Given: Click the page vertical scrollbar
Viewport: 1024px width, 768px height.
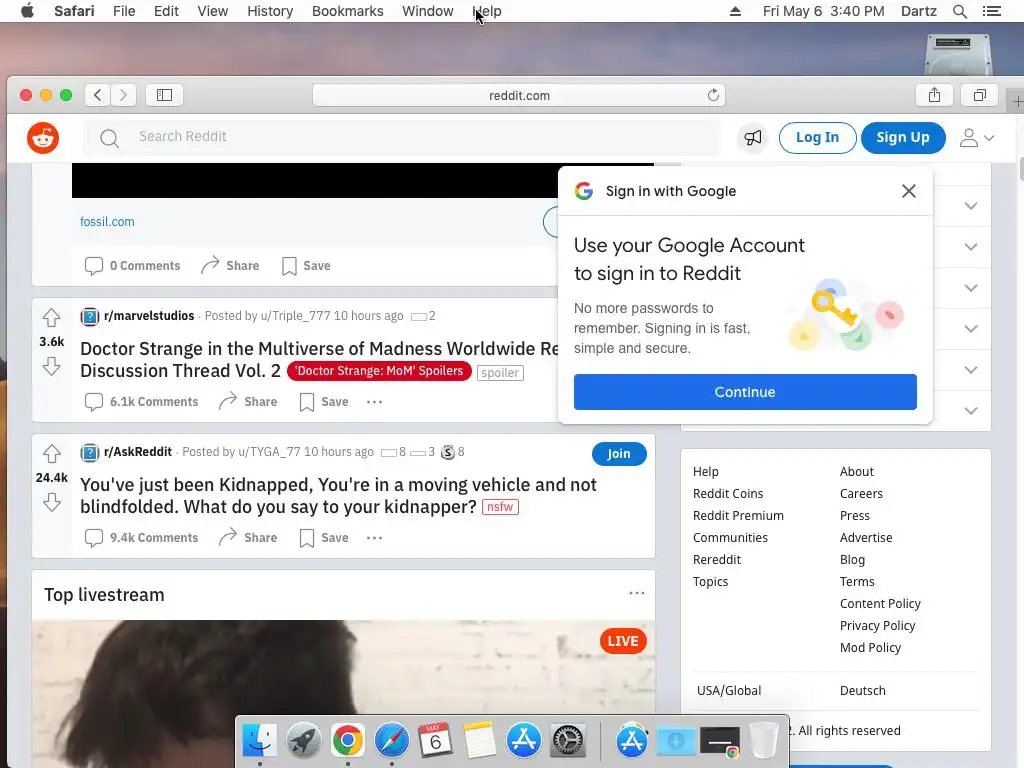Looking at the screenshot, I should coord(1021,168).
